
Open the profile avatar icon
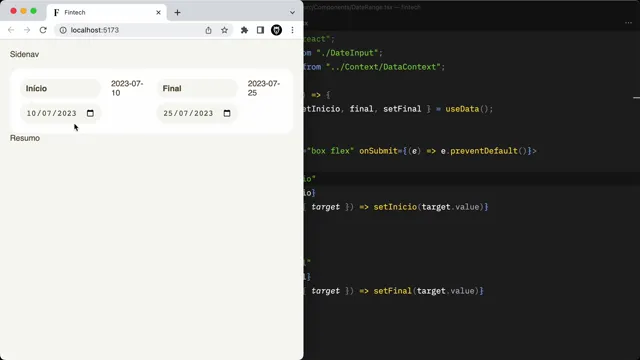[x=276, y=30]
